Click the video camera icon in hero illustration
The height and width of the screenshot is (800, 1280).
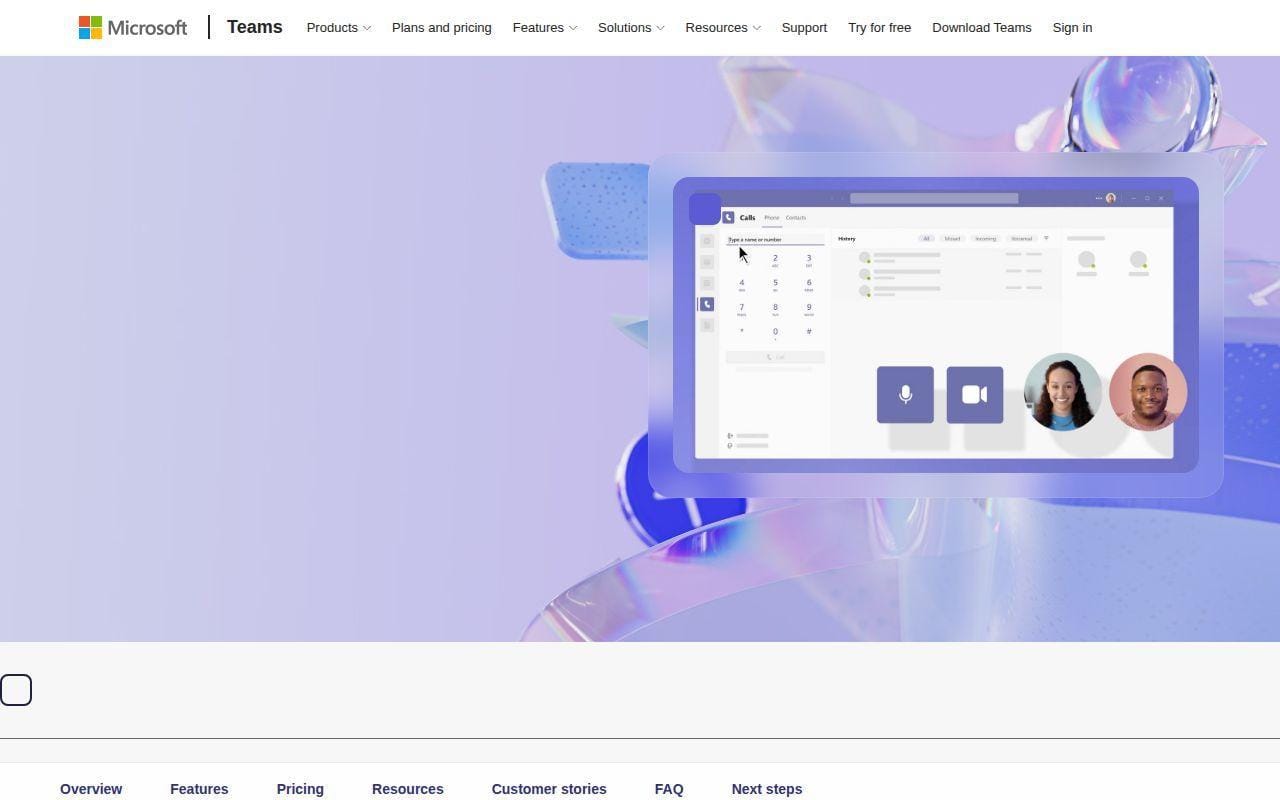(x=975, y=395)
